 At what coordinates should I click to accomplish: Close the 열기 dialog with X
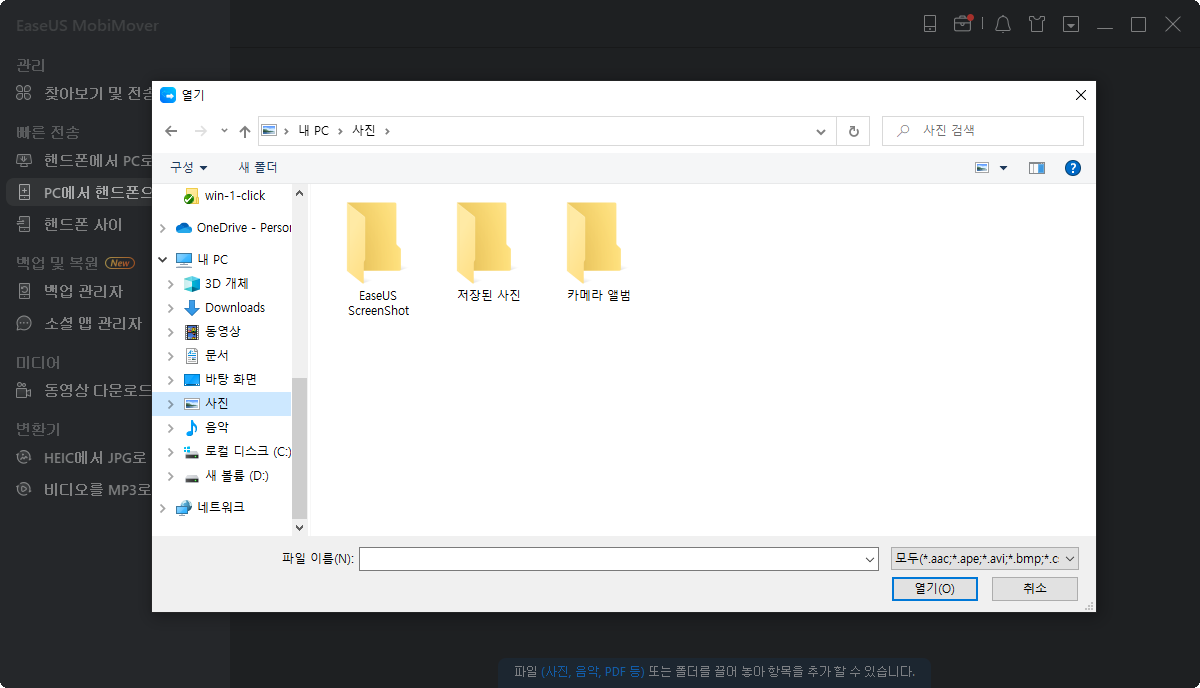tap(1080, 95)
